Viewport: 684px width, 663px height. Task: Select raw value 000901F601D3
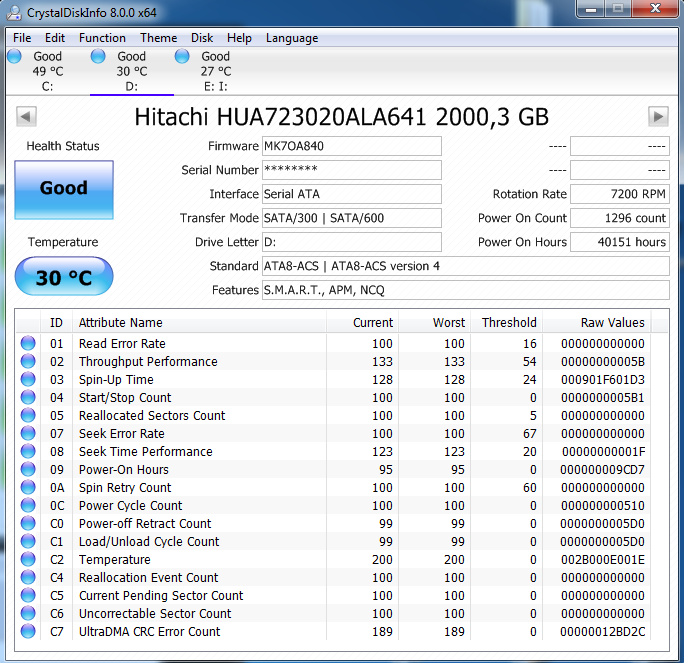pos(603,379)
